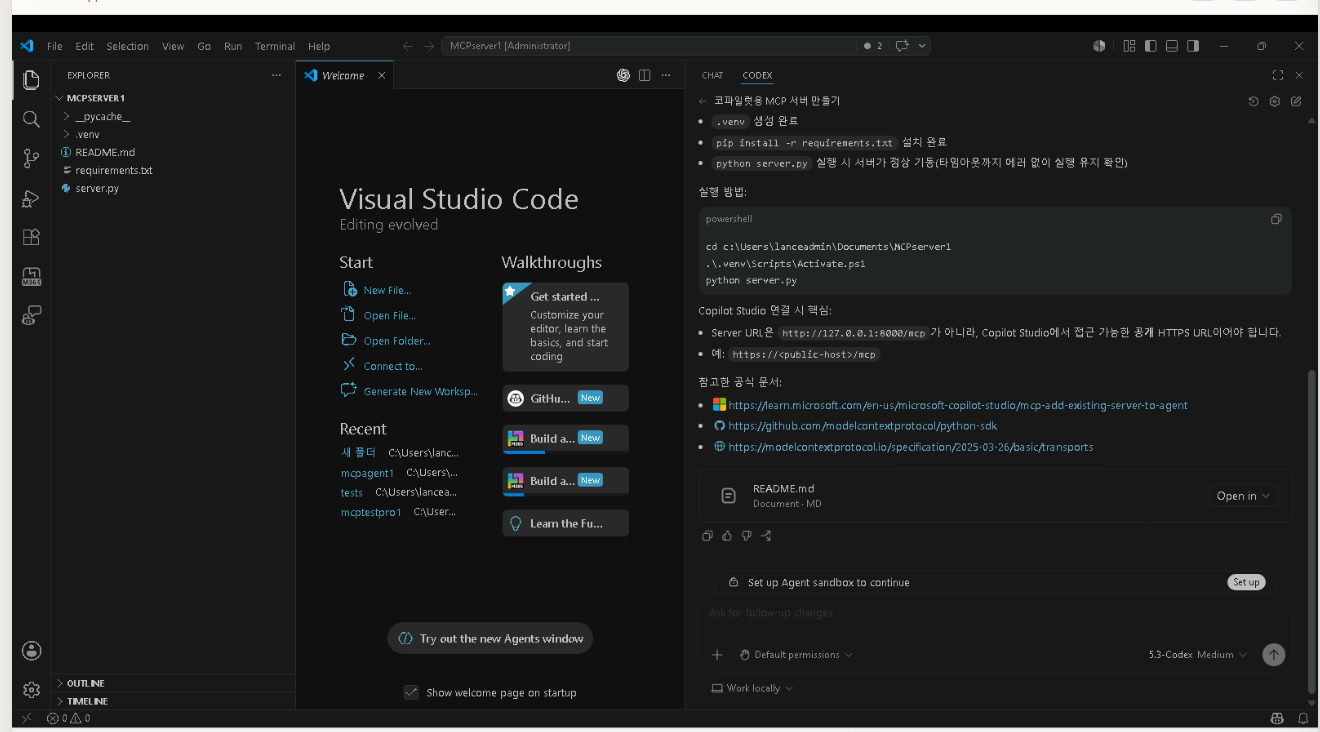Image resolution: width=1320 pixels, height=732 pixels.
Task: Open the Selection menu
Action: tap(128, 46)
